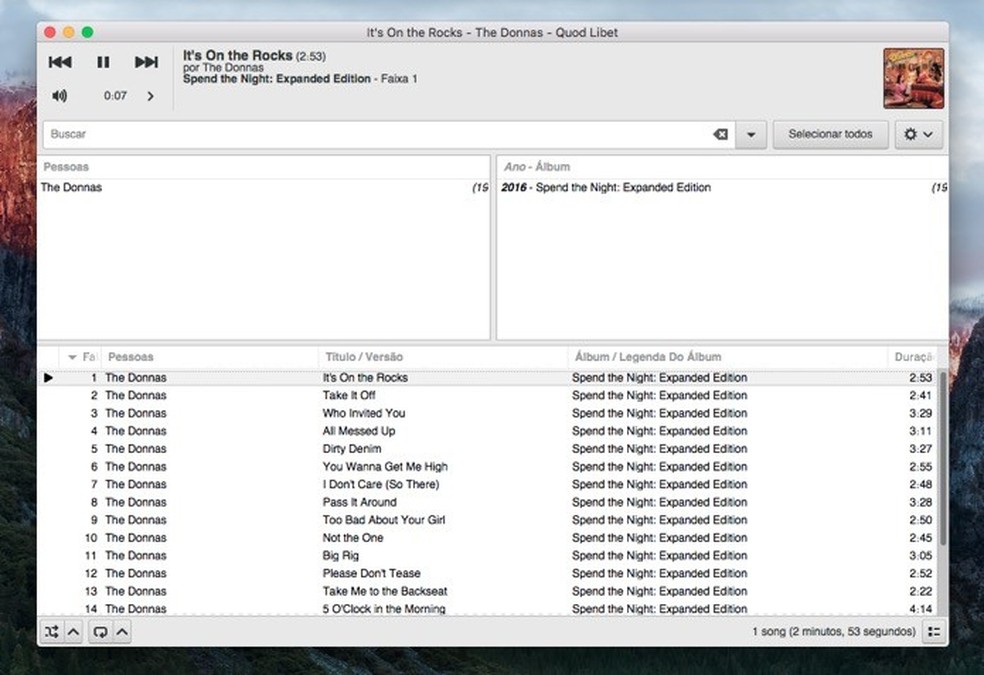Click the Ano - Álbum pane header
The height and width of the screenshot is (675, 984).
tap(722, 167)
